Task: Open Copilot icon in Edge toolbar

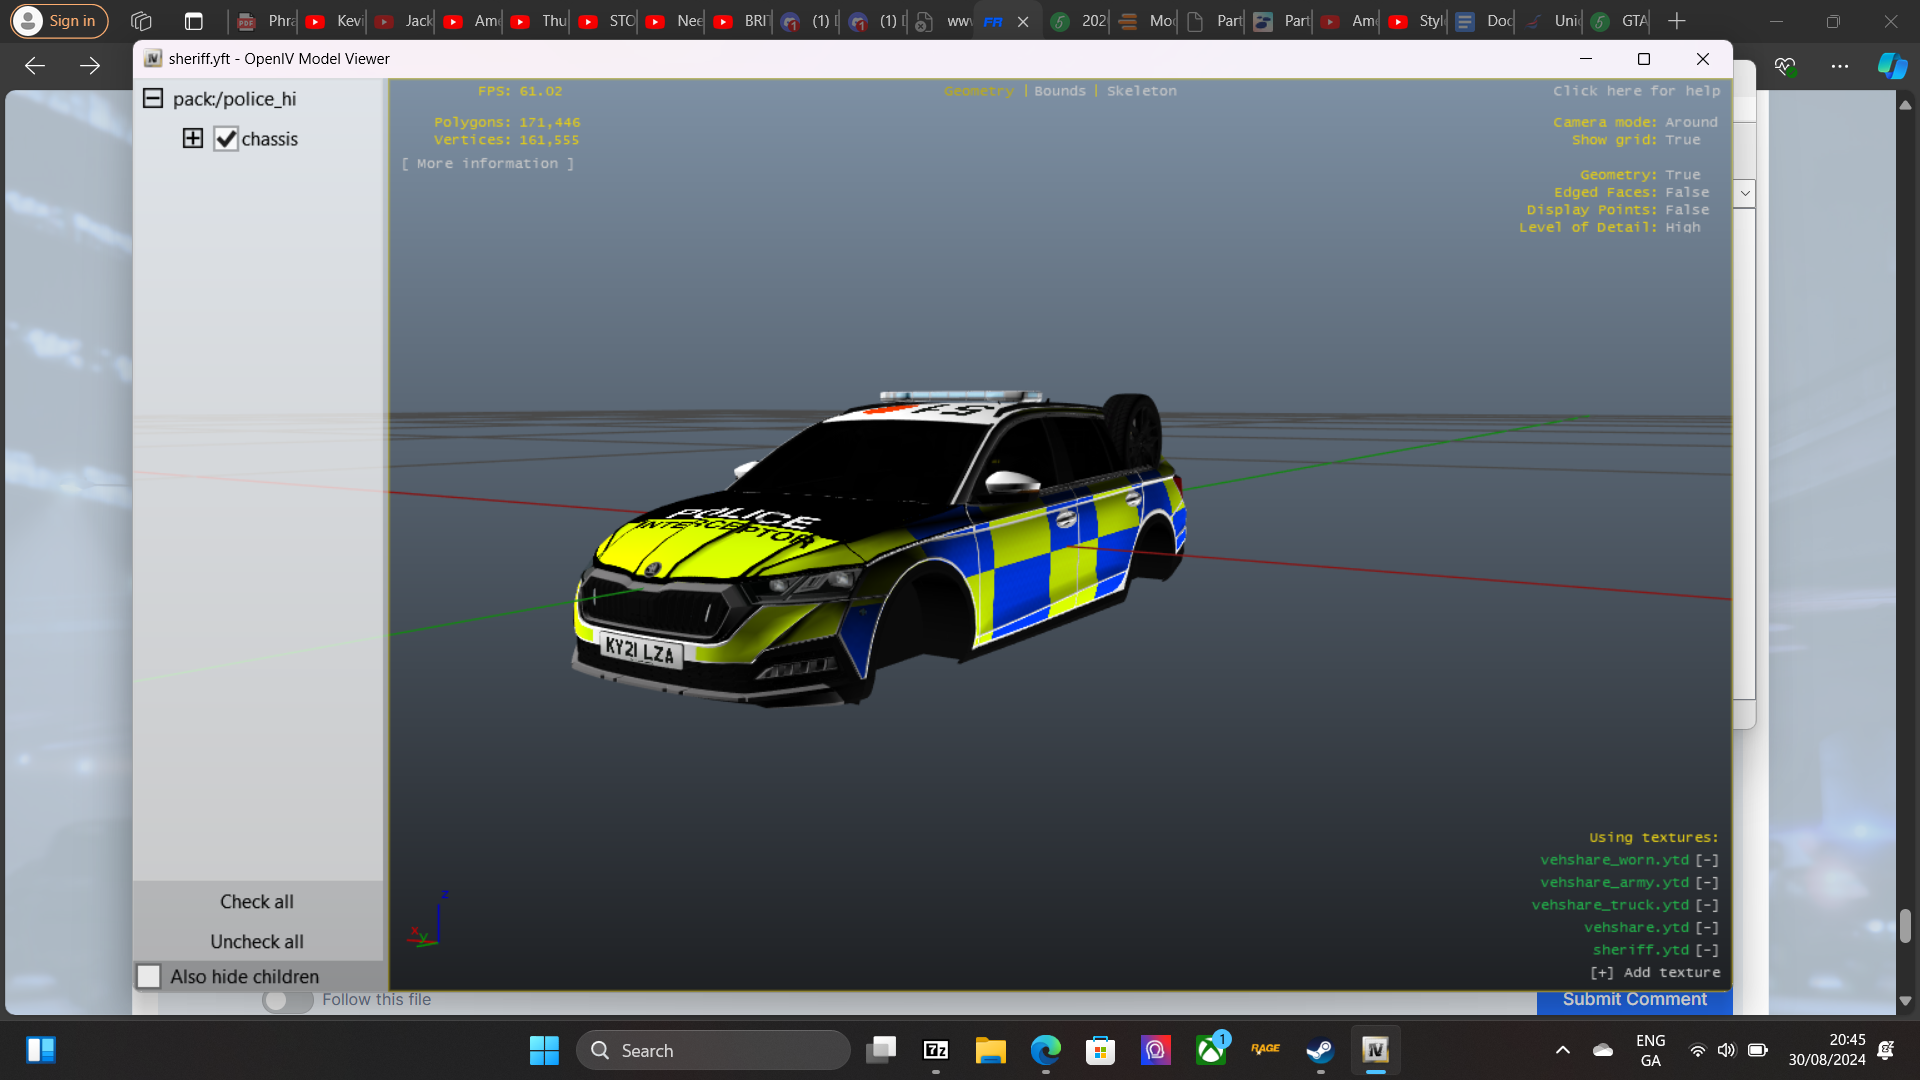Action: (x=1891, y=66)
